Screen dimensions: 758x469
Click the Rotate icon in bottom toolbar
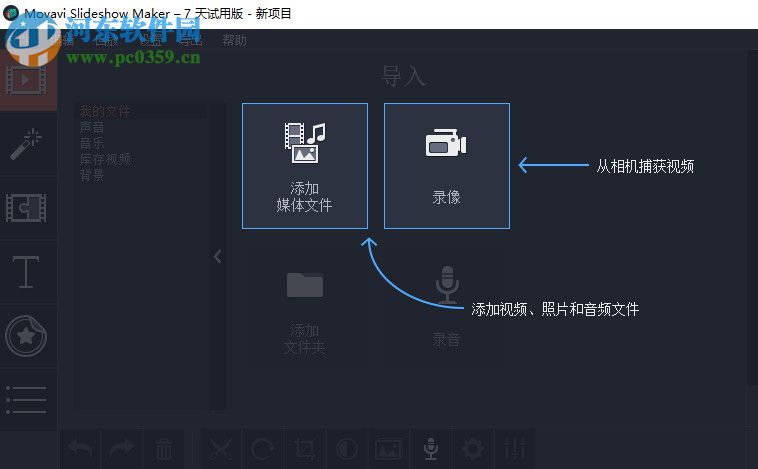(262, 449)
